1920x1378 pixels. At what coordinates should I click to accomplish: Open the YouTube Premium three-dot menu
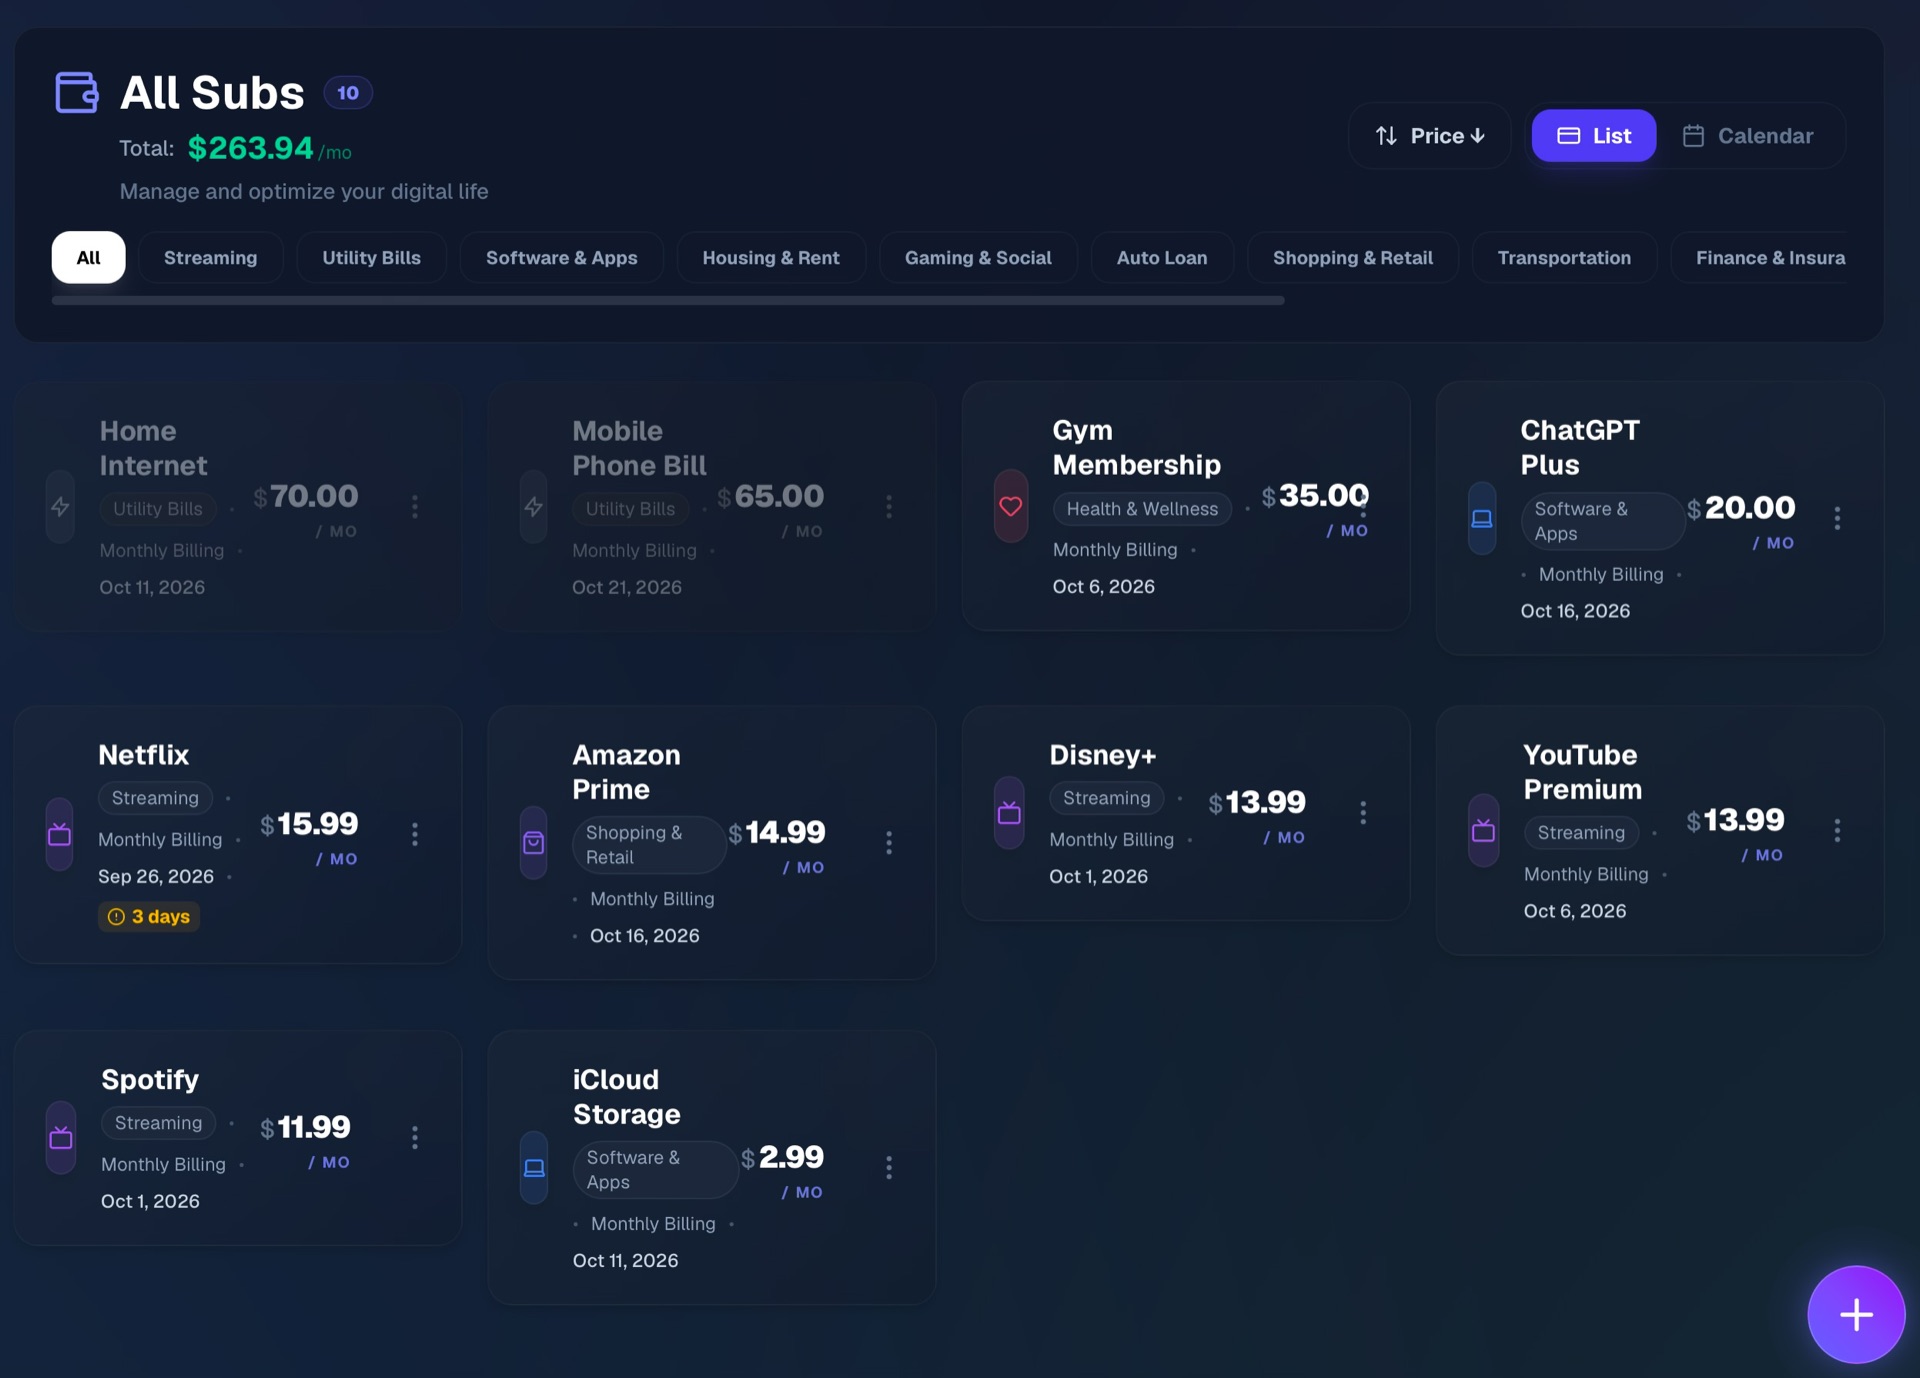pos(1837,830)
